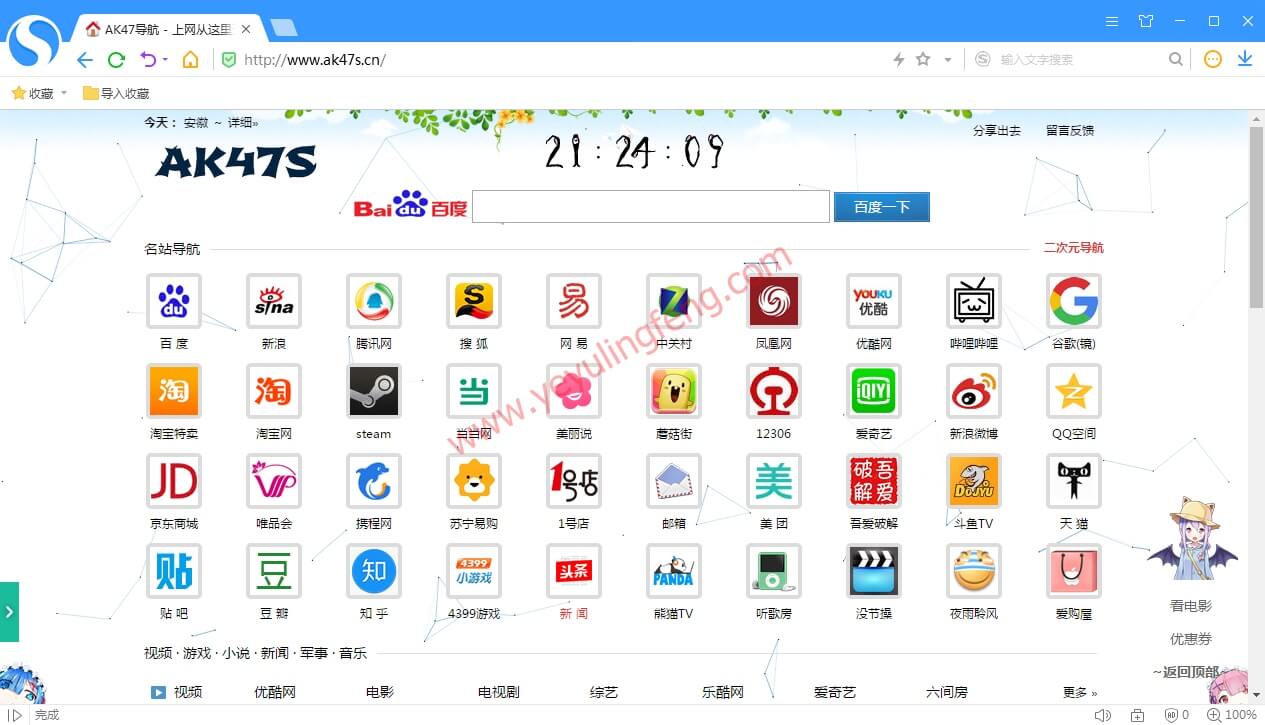Open the 熊猫TV Panda icon
The image size is (1265, 725).
(x=674, y=571)
